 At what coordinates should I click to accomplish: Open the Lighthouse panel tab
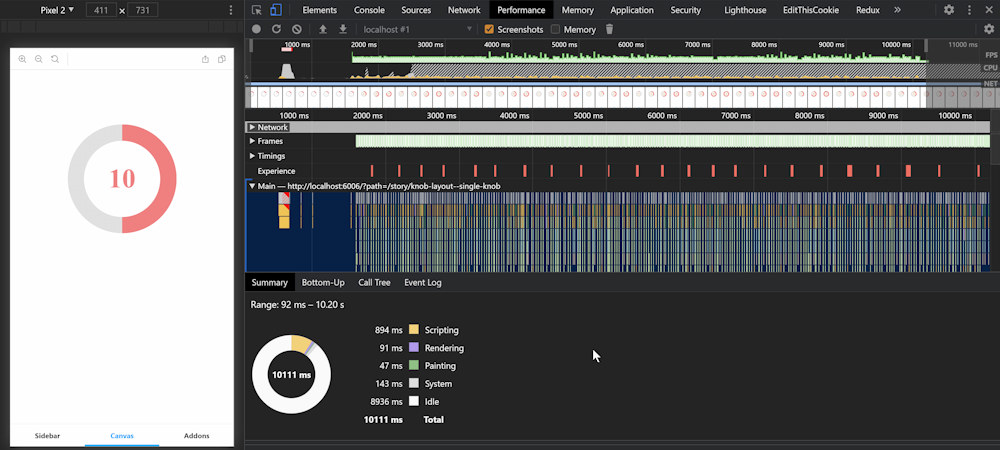(x=744, y=10)
